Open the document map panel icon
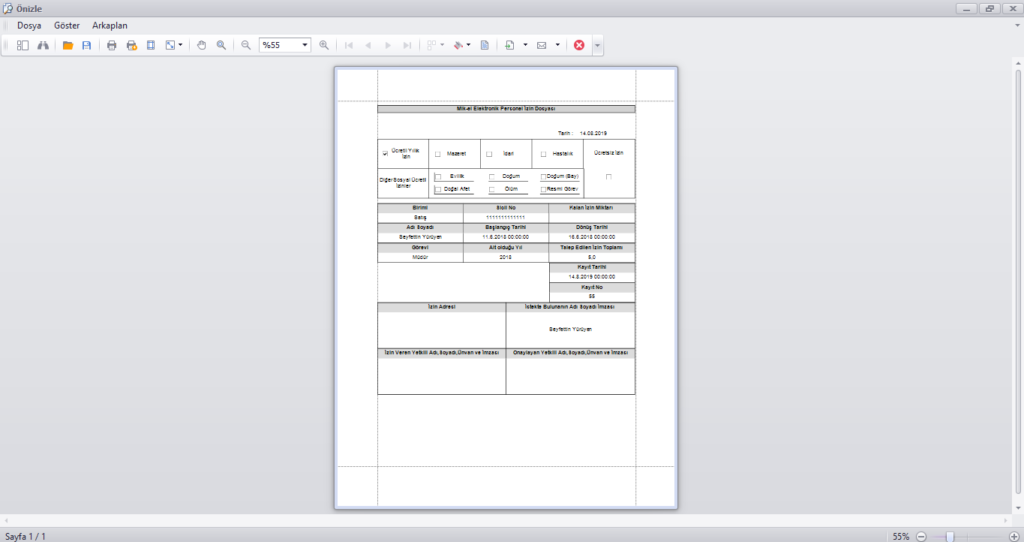The height and width of the screenshot is (542, 1024). tap(23, 45)
